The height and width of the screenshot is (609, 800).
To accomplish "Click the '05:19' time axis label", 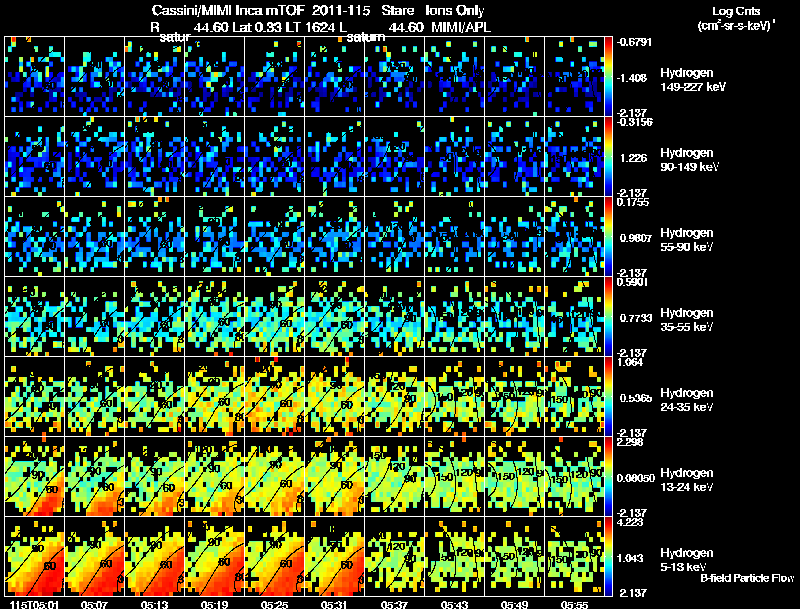I will pos(214,604).
